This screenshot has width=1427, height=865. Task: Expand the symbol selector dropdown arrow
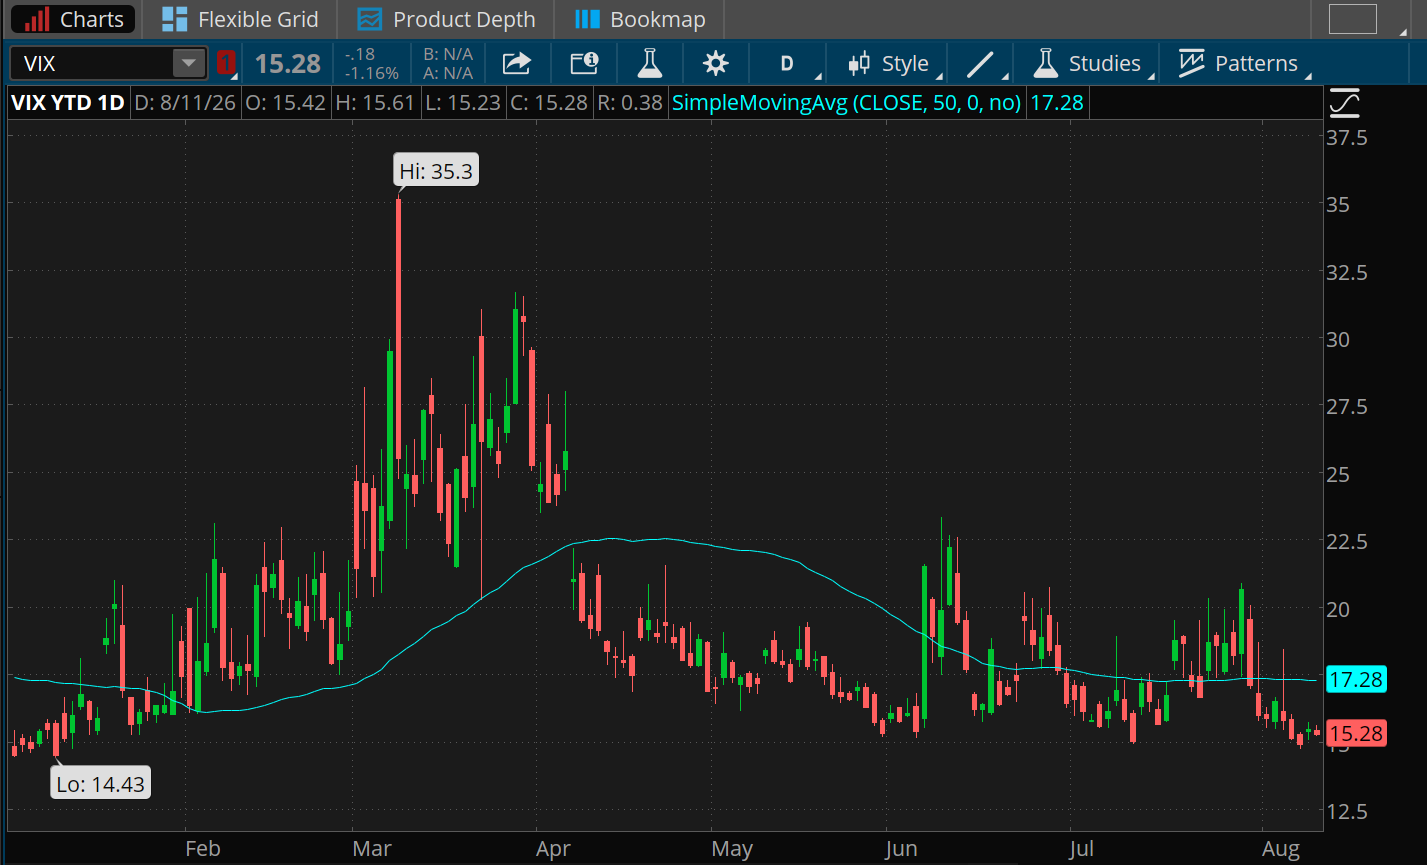coord(189,64)
